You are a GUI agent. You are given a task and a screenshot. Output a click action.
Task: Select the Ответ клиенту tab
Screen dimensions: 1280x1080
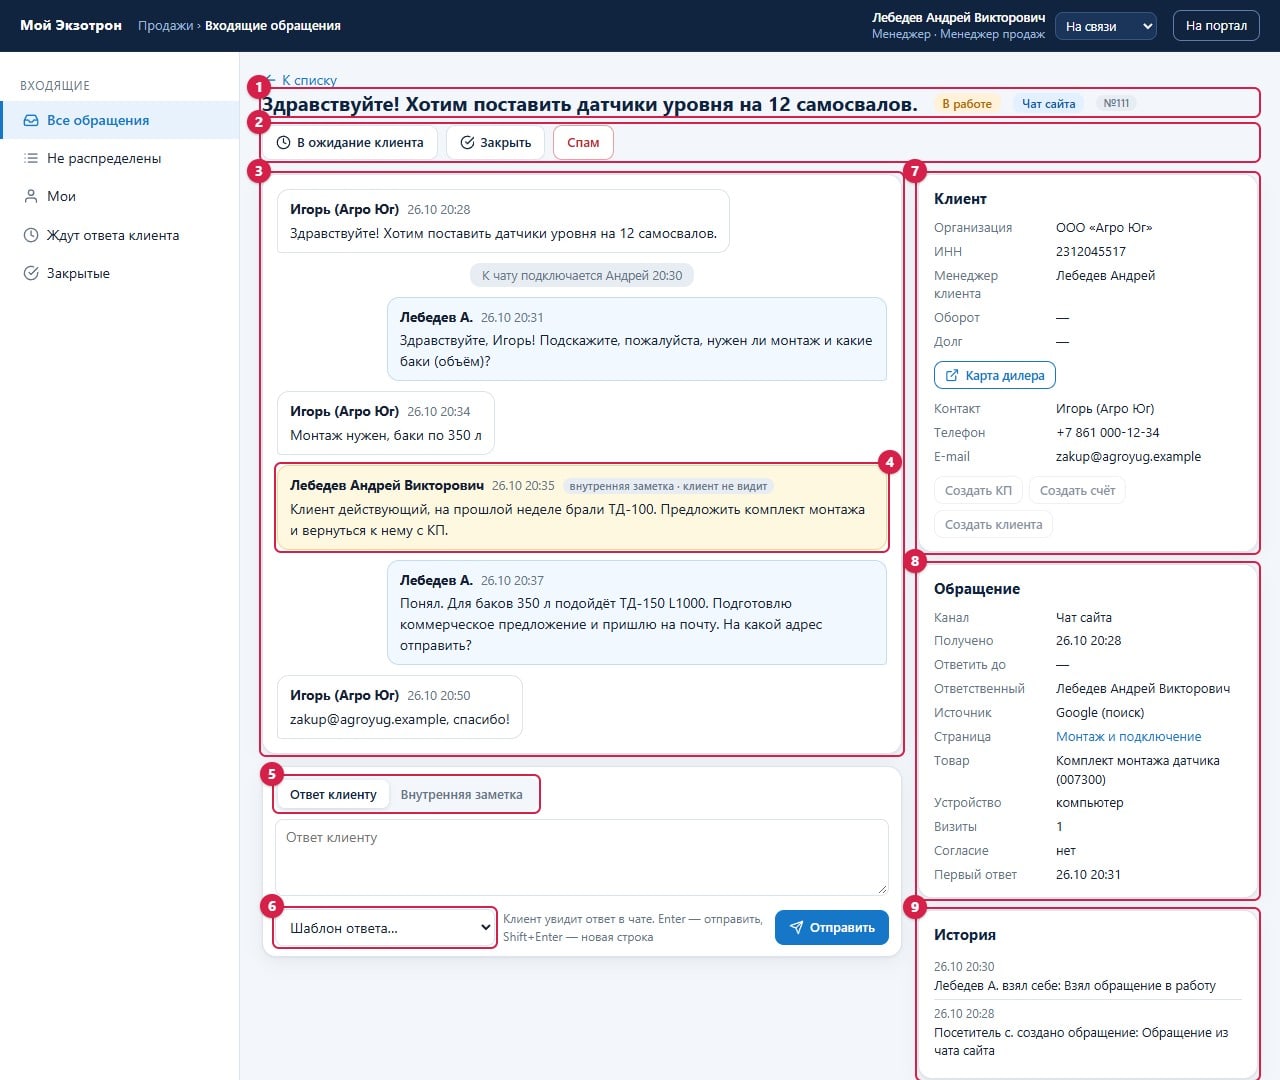[333, 795]
